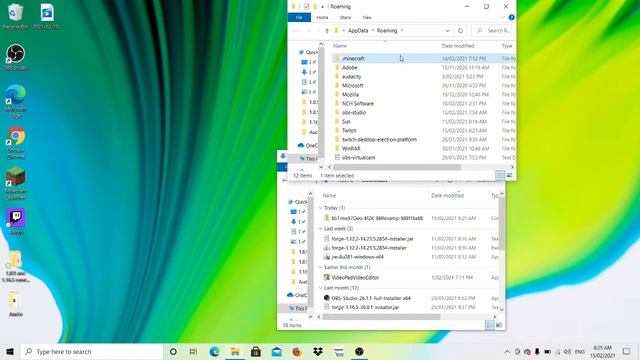Collapse the Last week group
Image resolution: width=640 pixels, height=360 pixels.
[320, 229]
